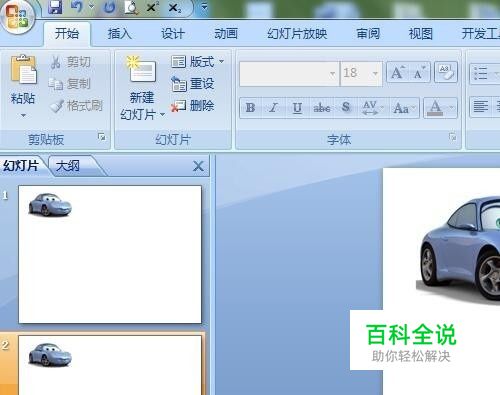This screenshot has width=500, height=395.
Task: Open the AV character spacing menu
Action: (372, 108)
